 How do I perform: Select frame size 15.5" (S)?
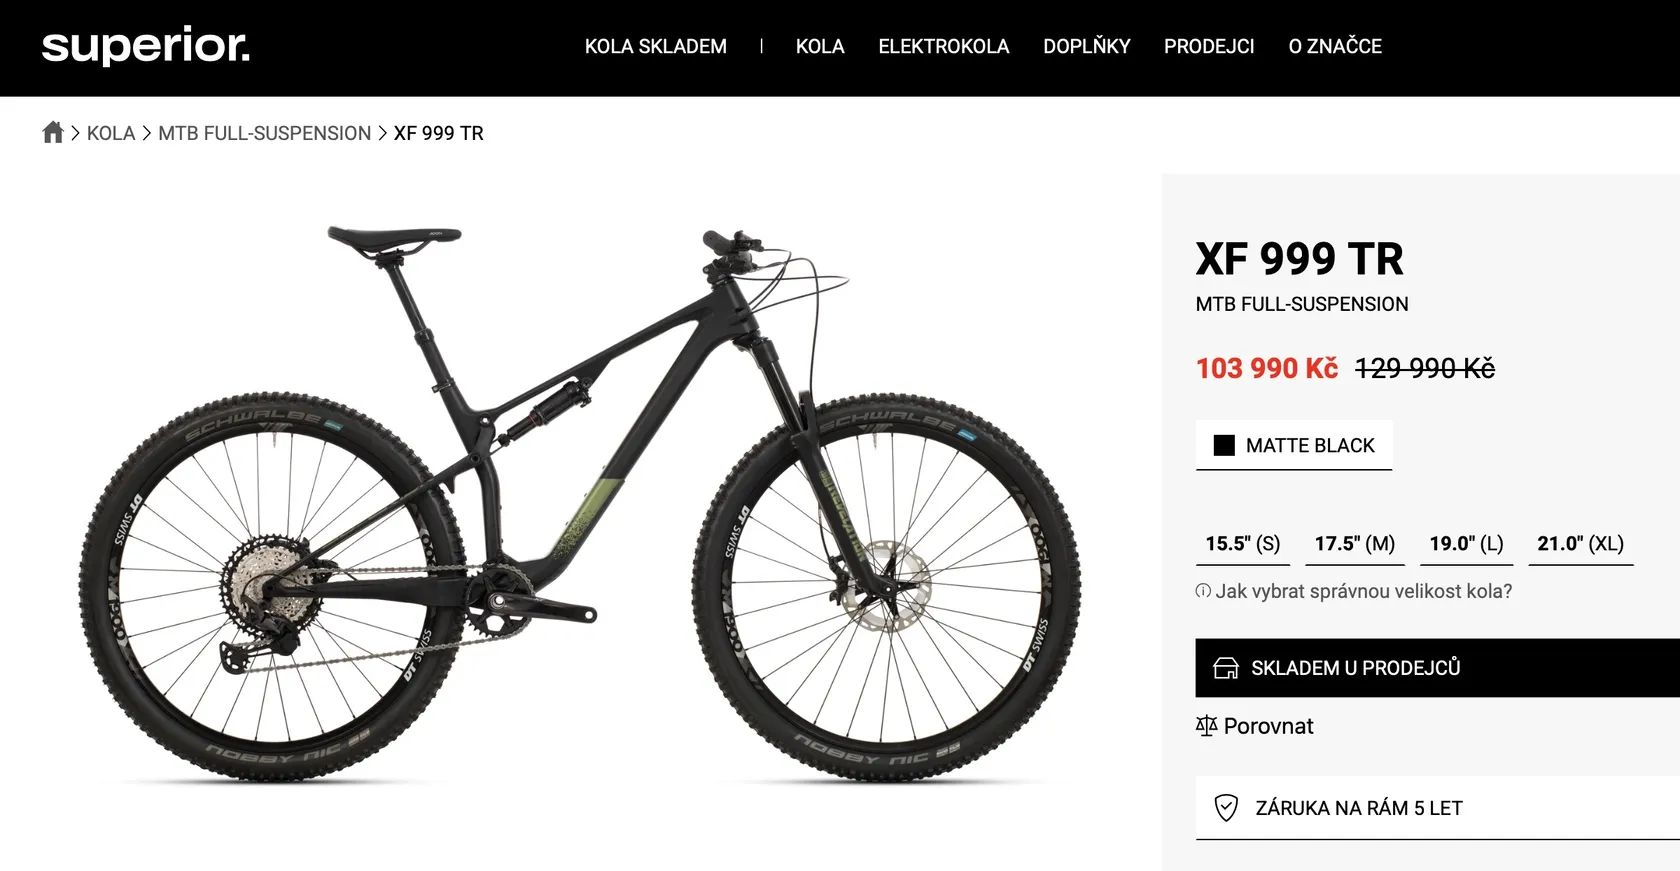pyautogui.click(x=1243, y=543)
